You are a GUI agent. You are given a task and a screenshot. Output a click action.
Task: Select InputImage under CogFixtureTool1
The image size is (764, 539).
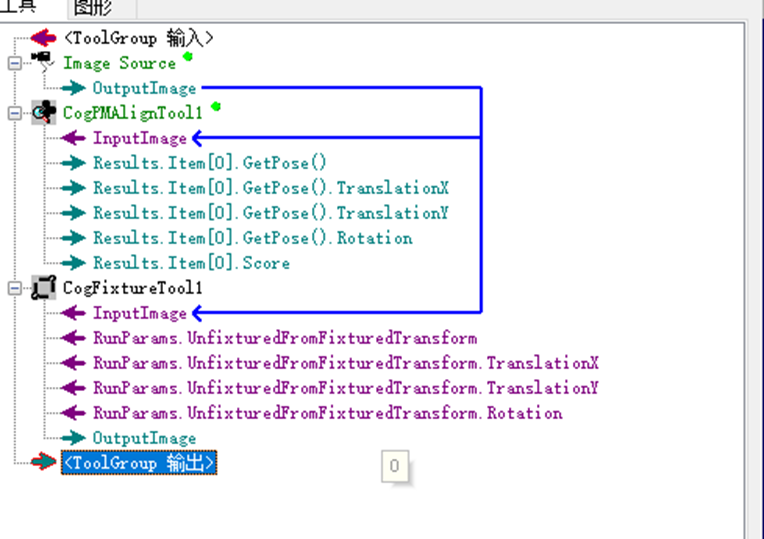(x=140, y=313)
